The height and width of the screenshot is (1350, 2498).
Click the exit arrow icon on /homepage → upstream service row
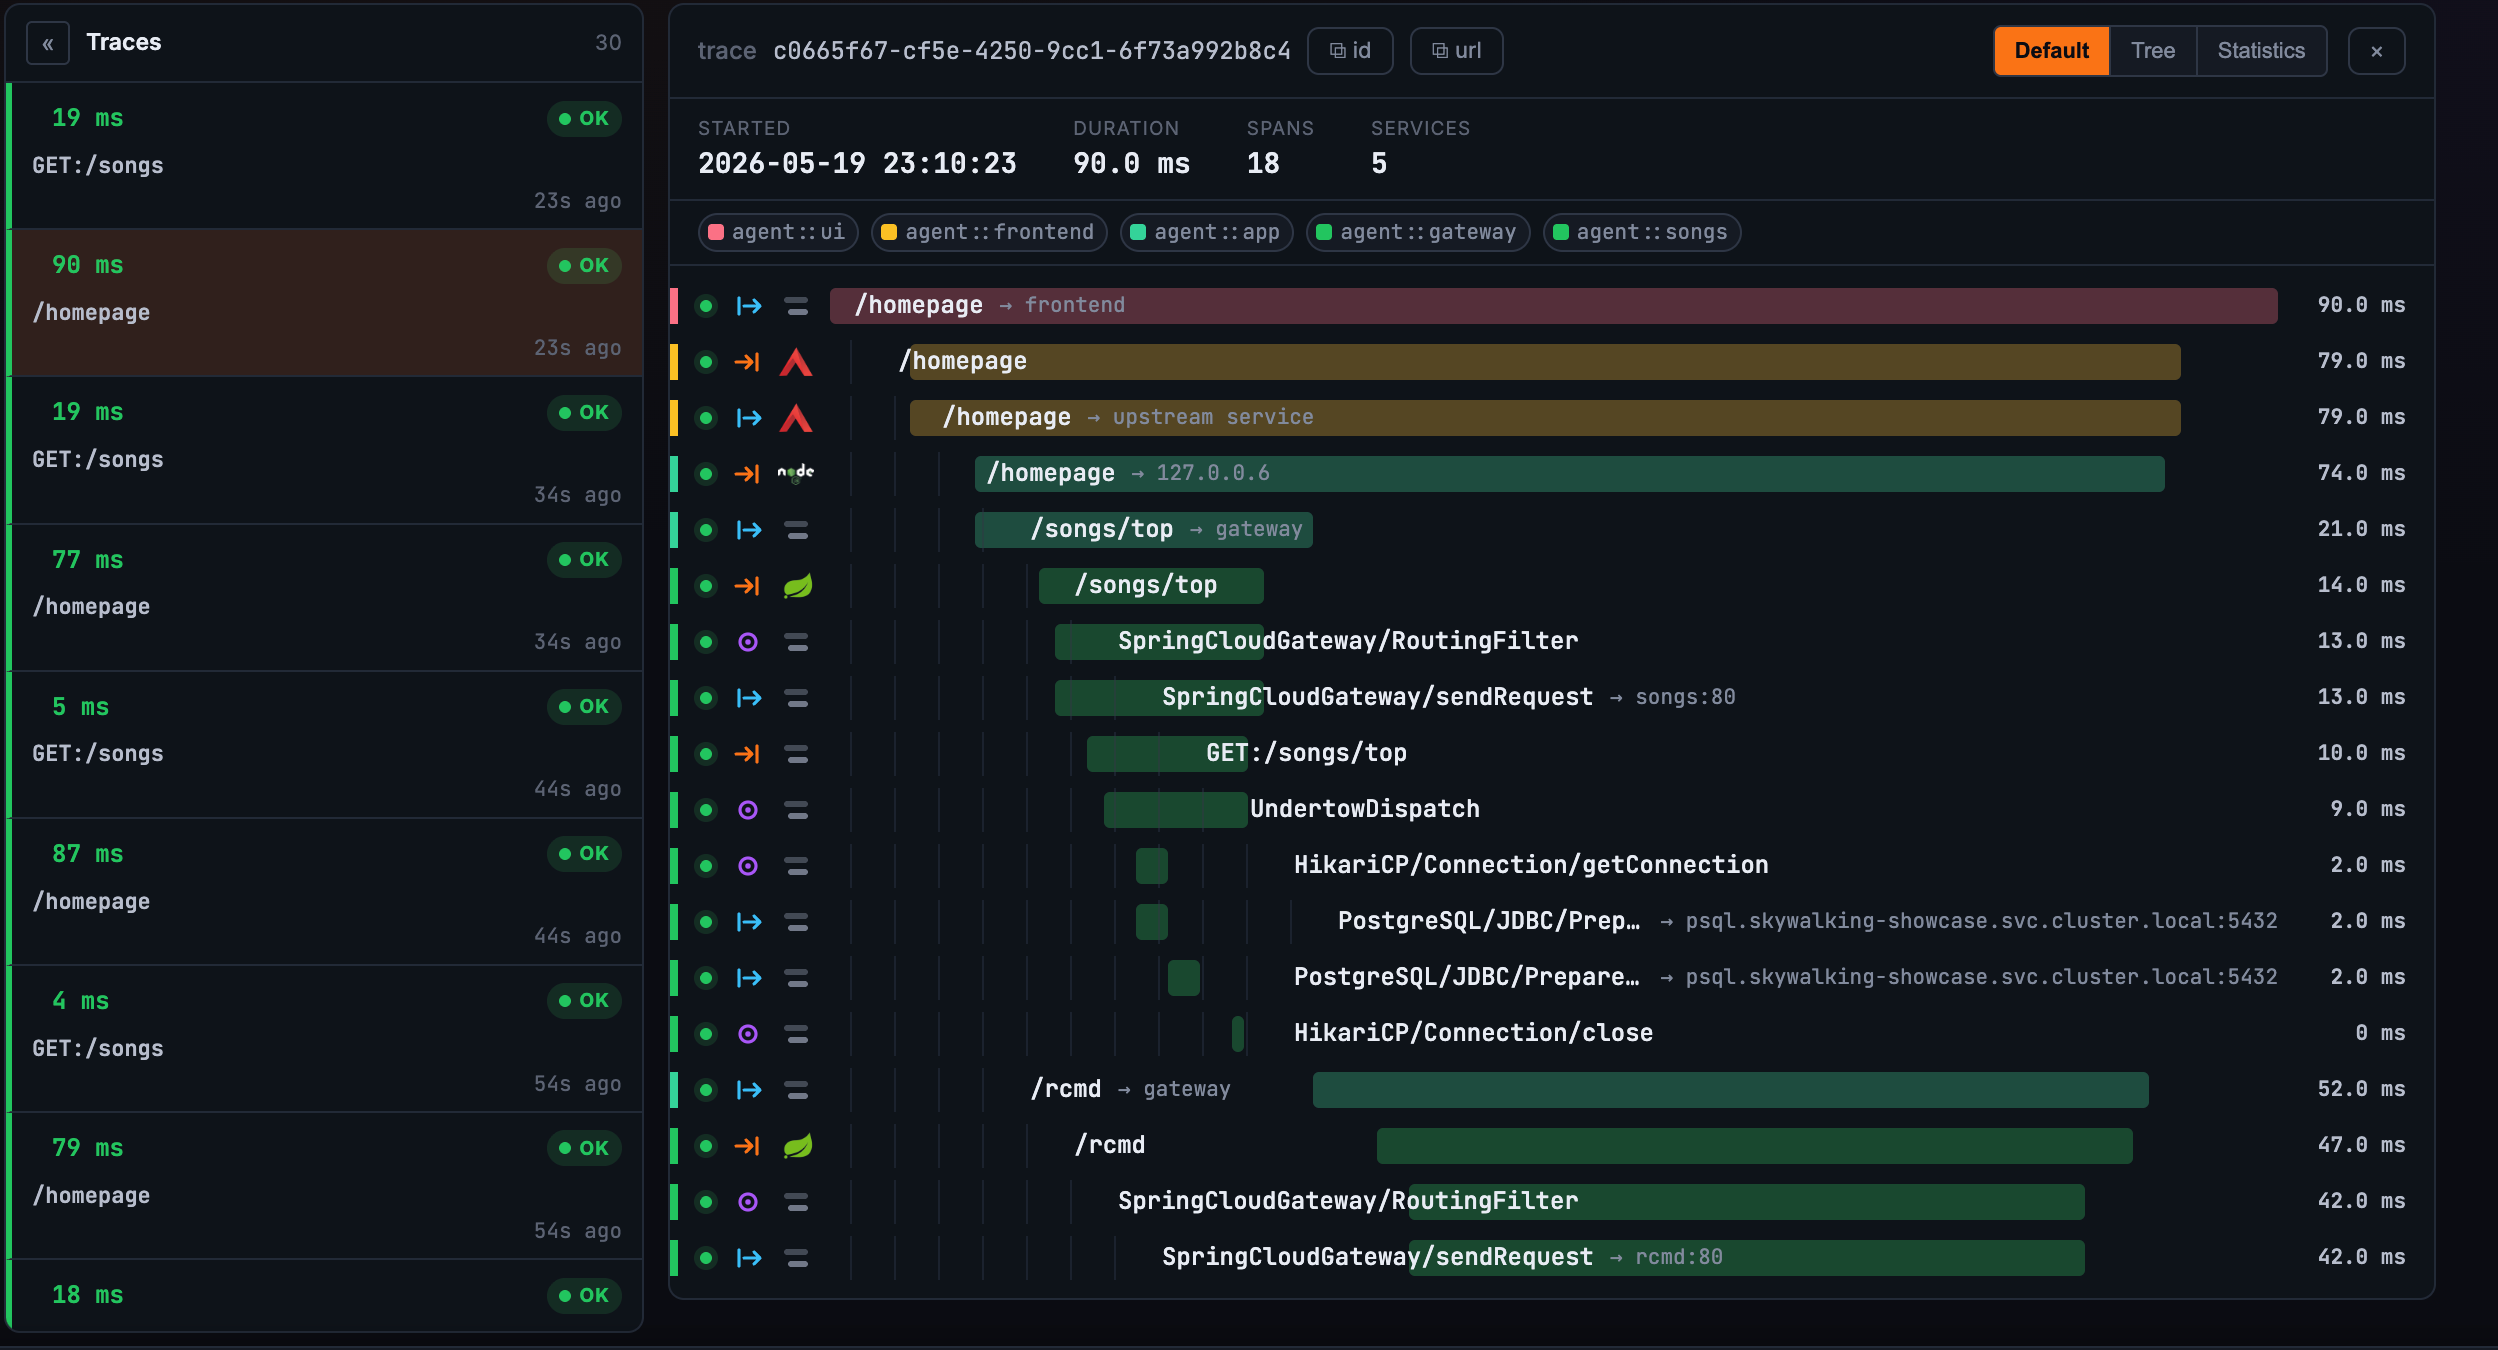click(x=749, y=418)
